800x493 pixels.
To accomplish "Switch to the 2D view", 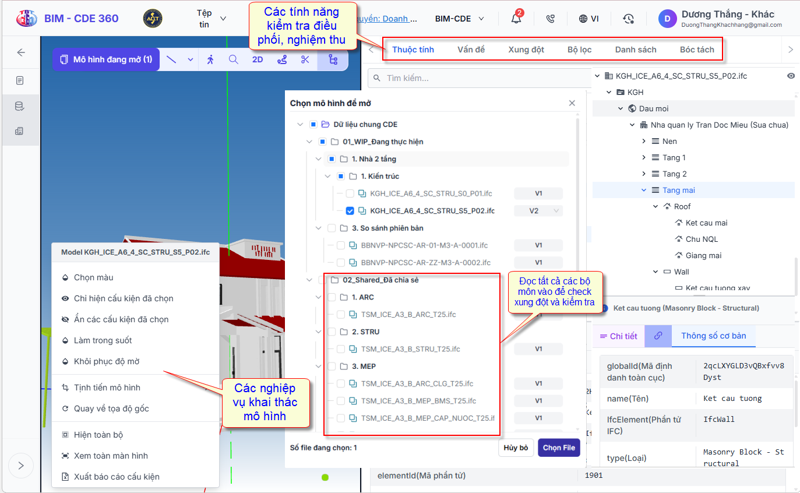I will coord(258,60).
